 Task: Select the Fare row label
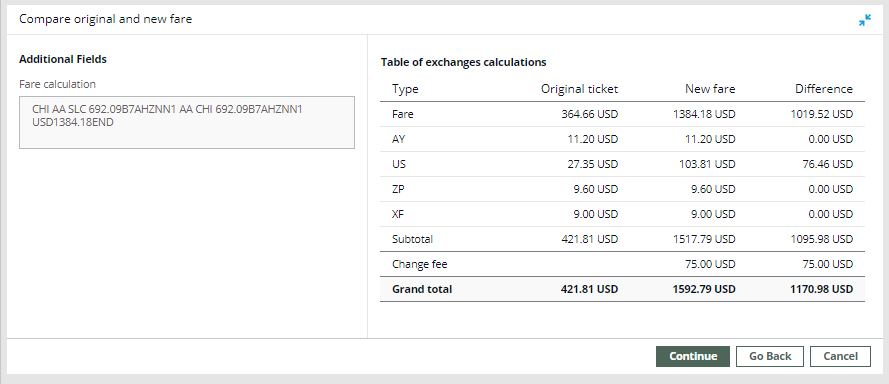pos(403,114)
